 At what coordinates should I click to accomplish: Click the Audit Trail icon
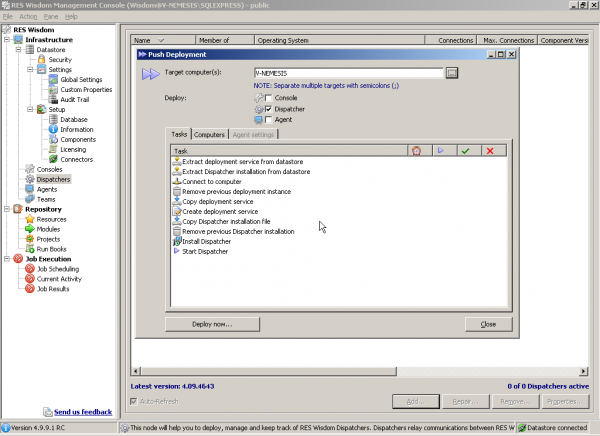pos(54,99)
